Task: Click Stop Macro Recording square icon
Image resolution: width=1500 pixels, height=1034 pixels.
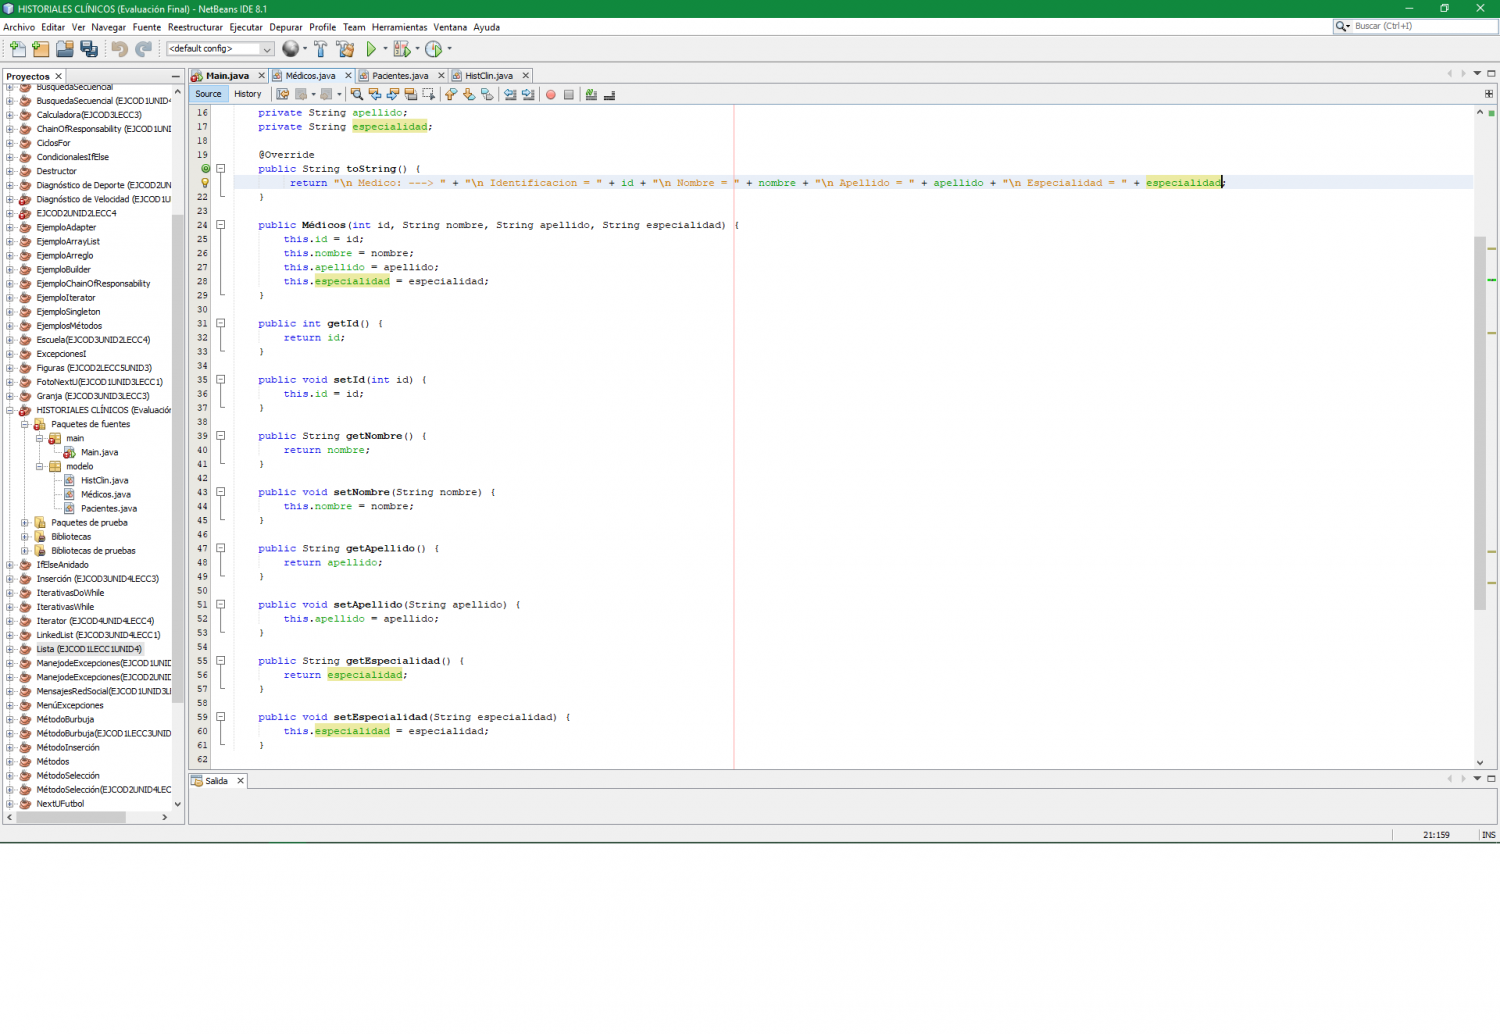Action: [x=568, y=94]
